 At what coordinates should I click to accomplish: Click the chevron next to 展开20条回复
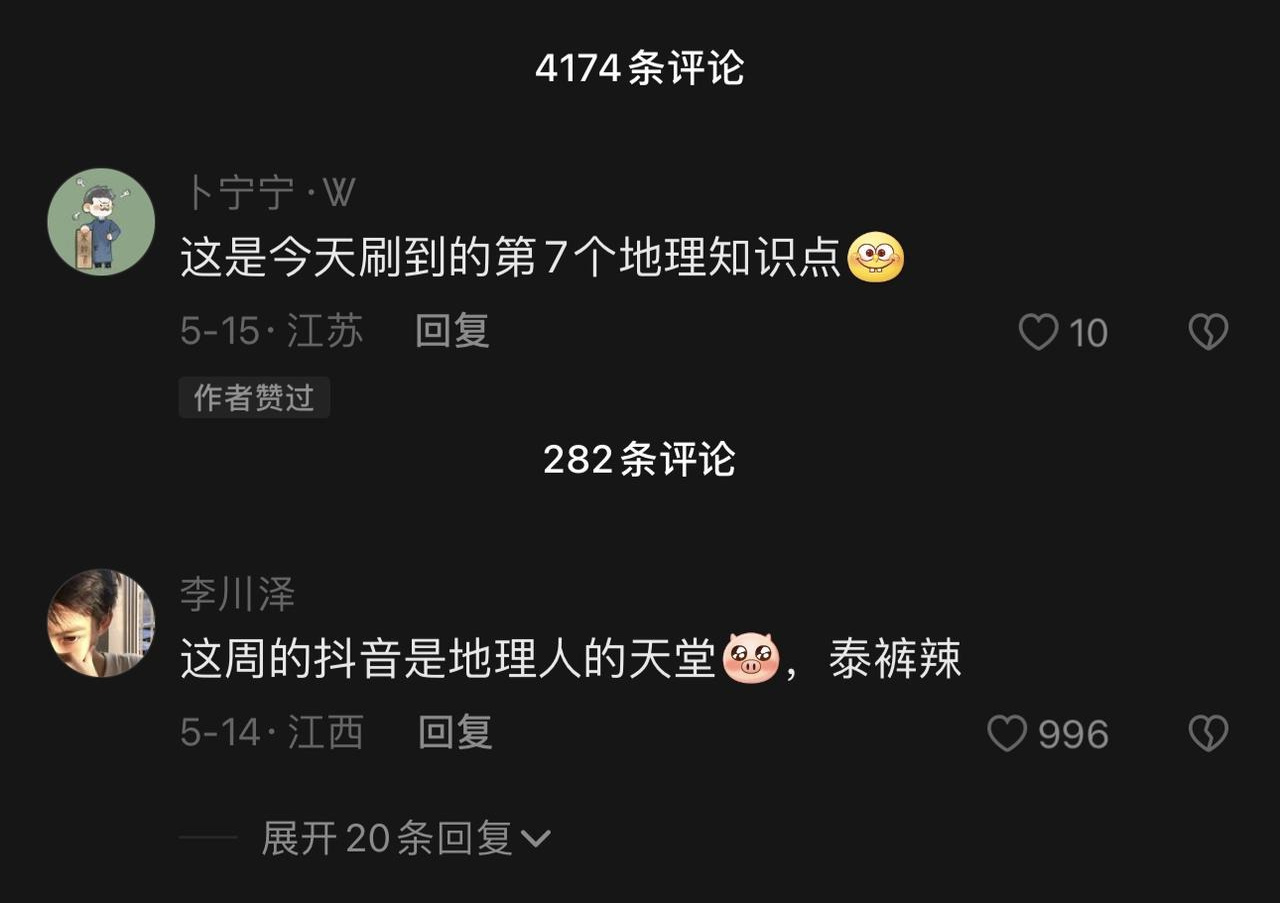[536, 839]
